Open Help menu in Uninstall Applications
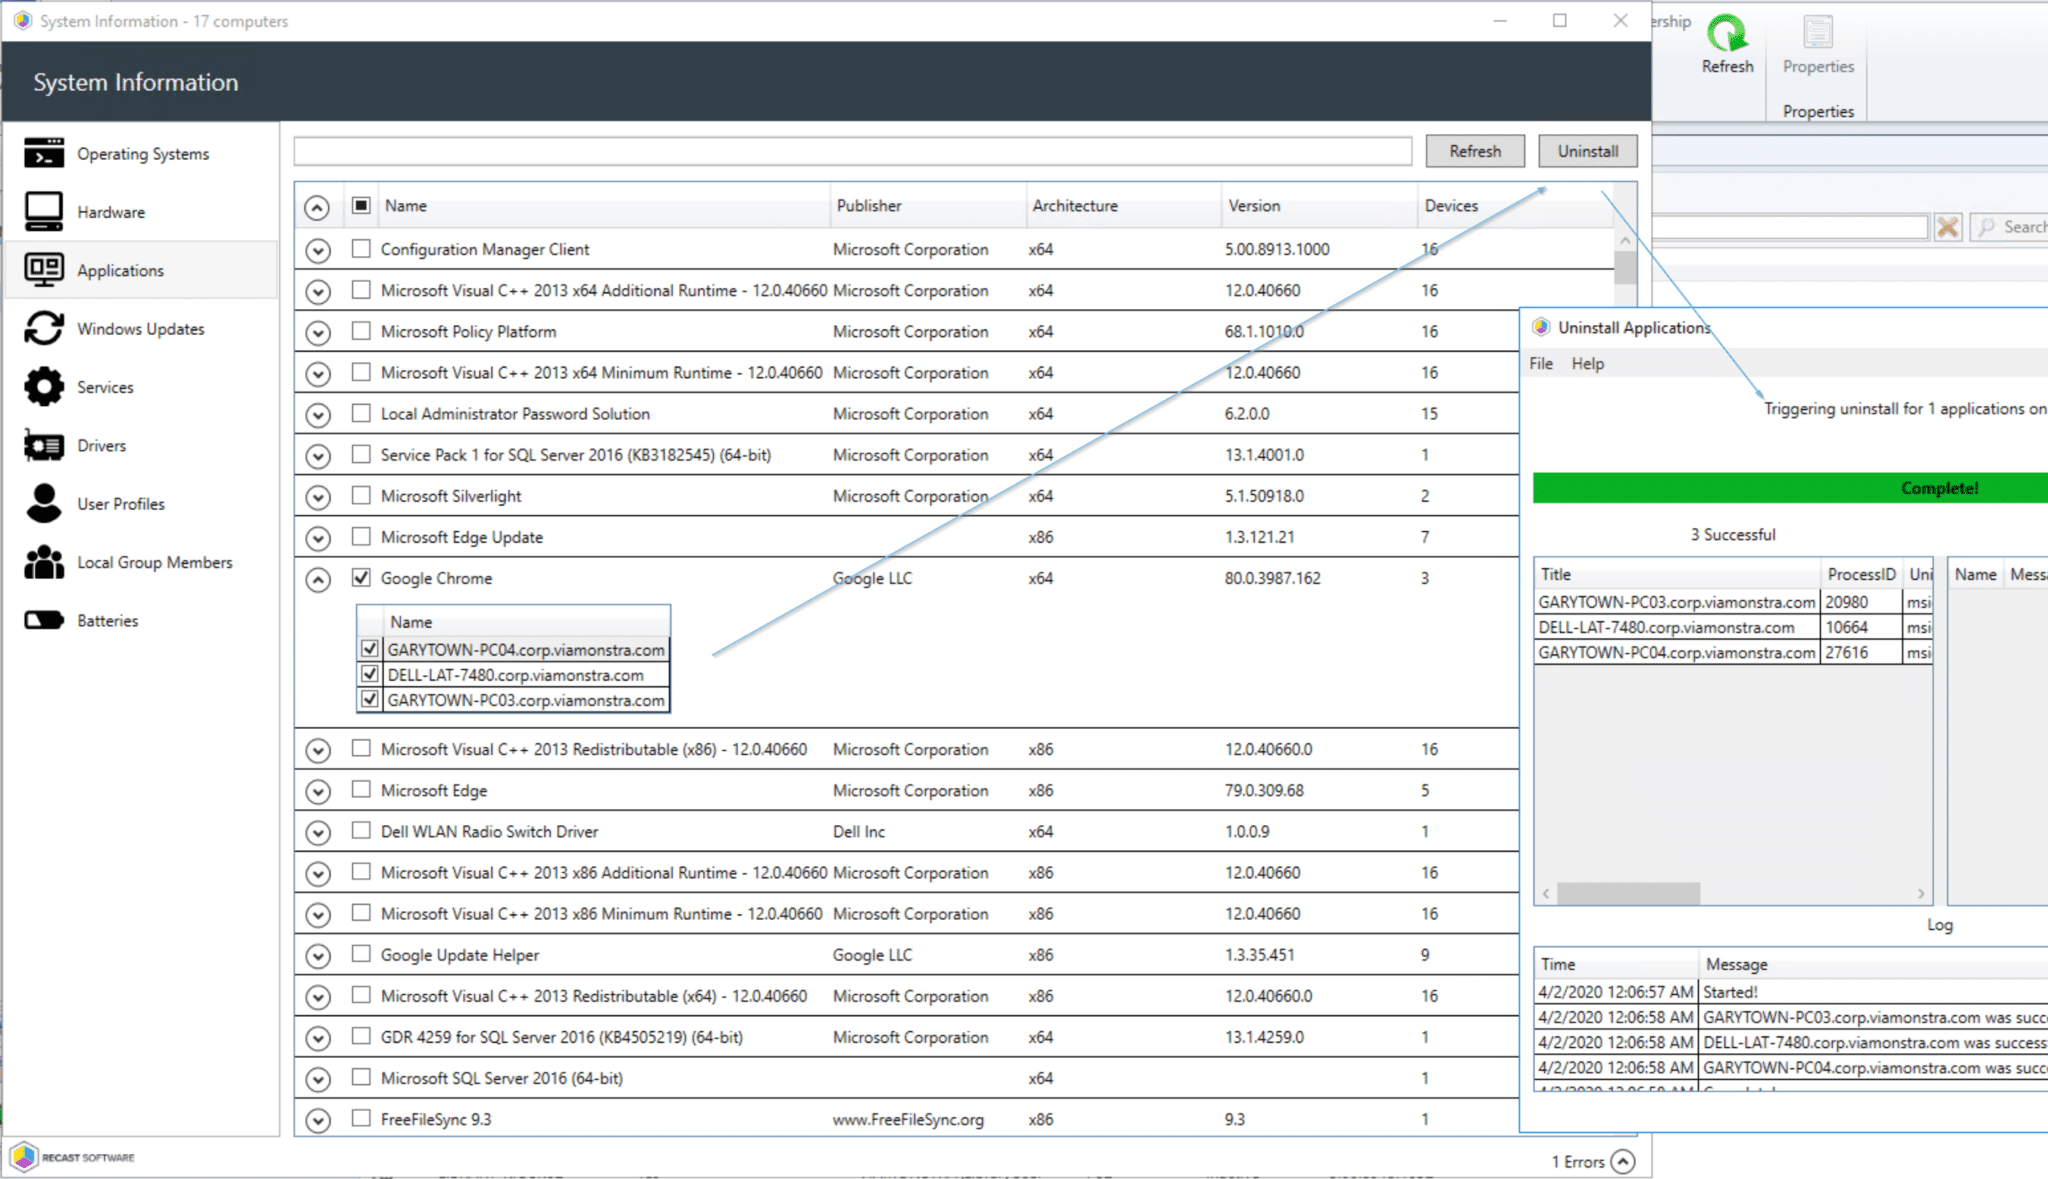The height and width of the screenshot is (1179, 2048). [x=1587, y=364]
